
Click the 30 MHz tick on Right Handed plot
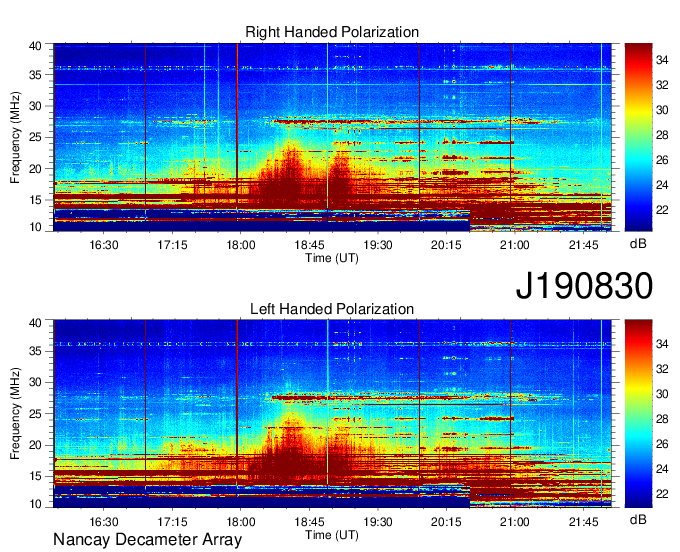[35, 106]
